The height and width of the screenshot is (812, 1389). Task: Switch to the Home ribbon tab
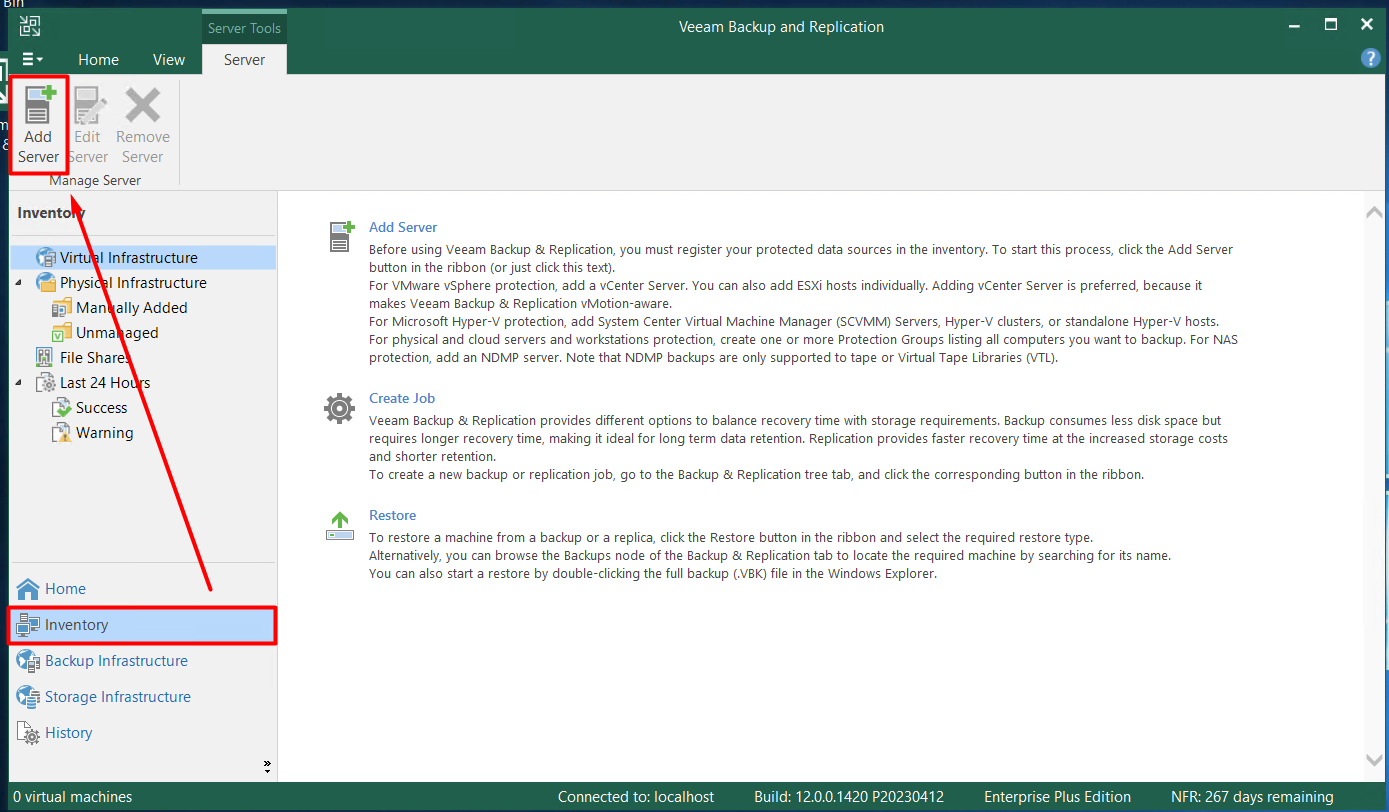pos(99,59)
